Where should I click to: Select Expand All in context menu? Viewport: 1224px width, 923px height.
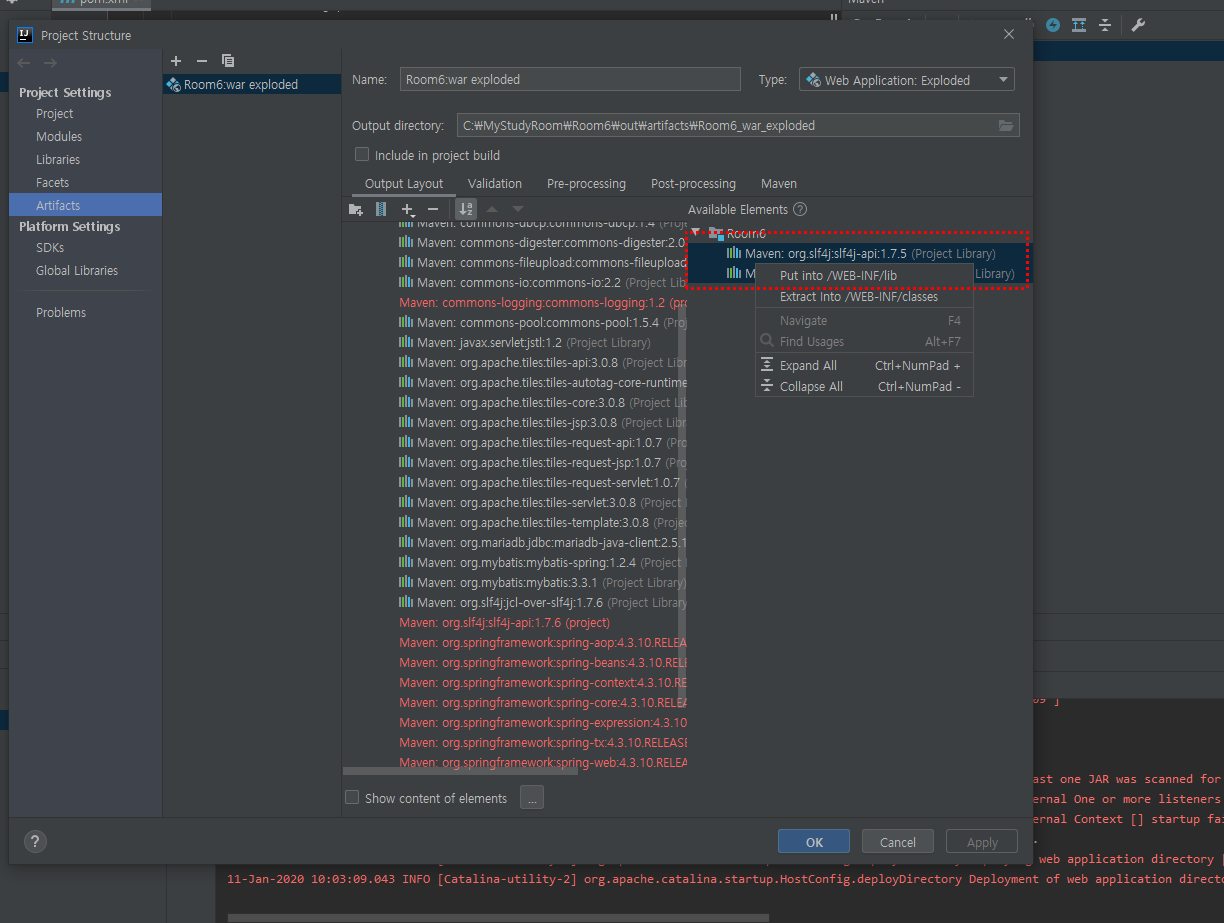click(864, 366)
